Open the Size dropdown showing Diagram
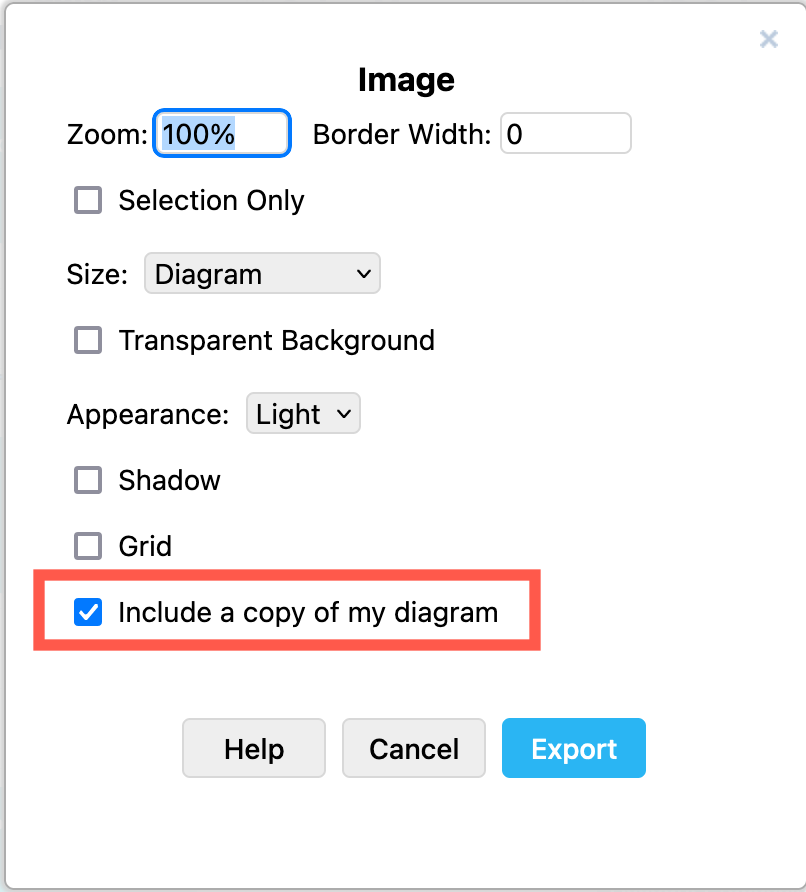 262,274
